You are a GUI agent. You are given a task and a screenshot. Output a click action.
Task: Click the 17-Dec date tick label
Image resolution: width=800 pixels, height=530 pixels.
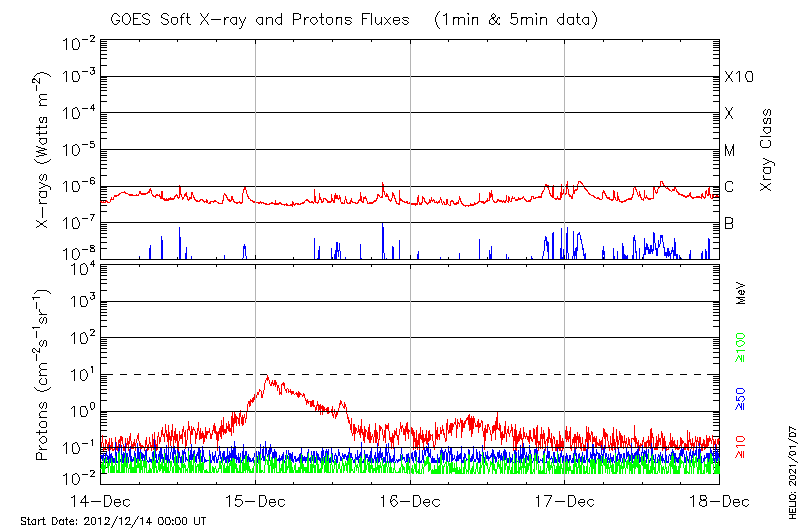click(x=564, y=501)
